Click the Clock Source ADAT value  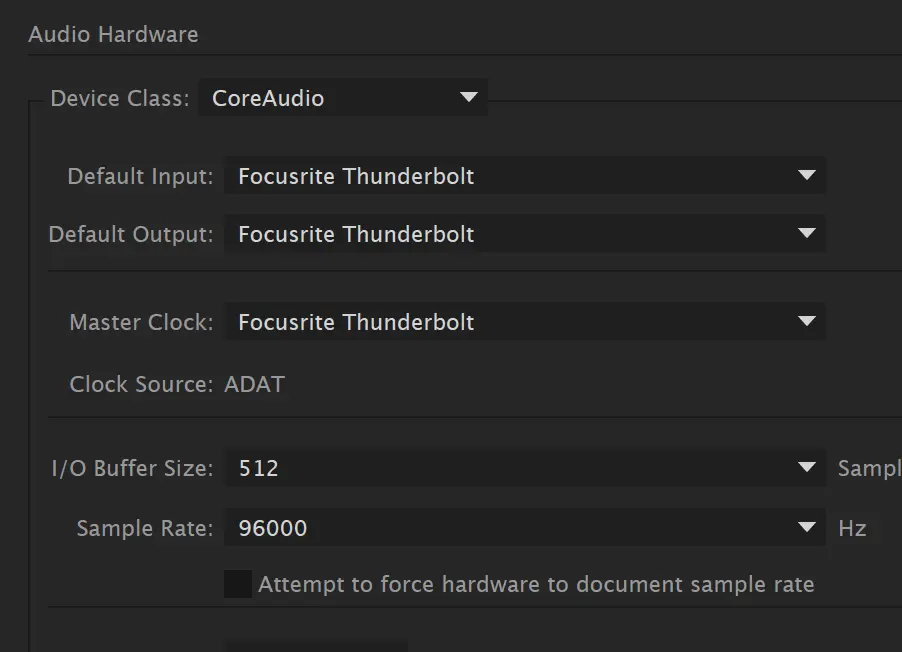254,384
